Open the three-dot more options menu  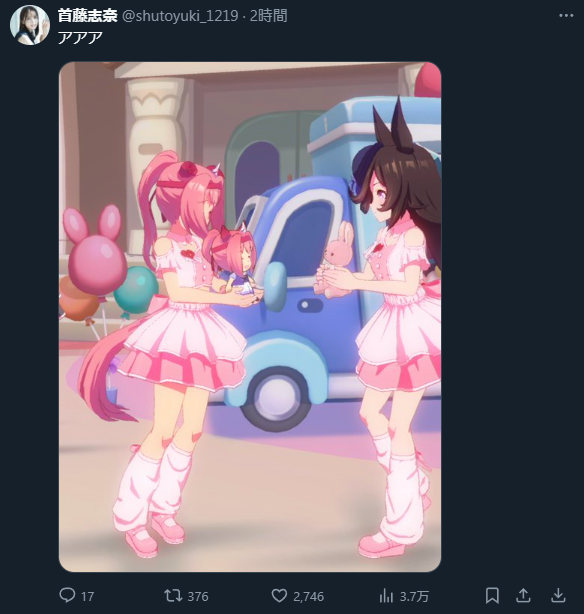566,16
